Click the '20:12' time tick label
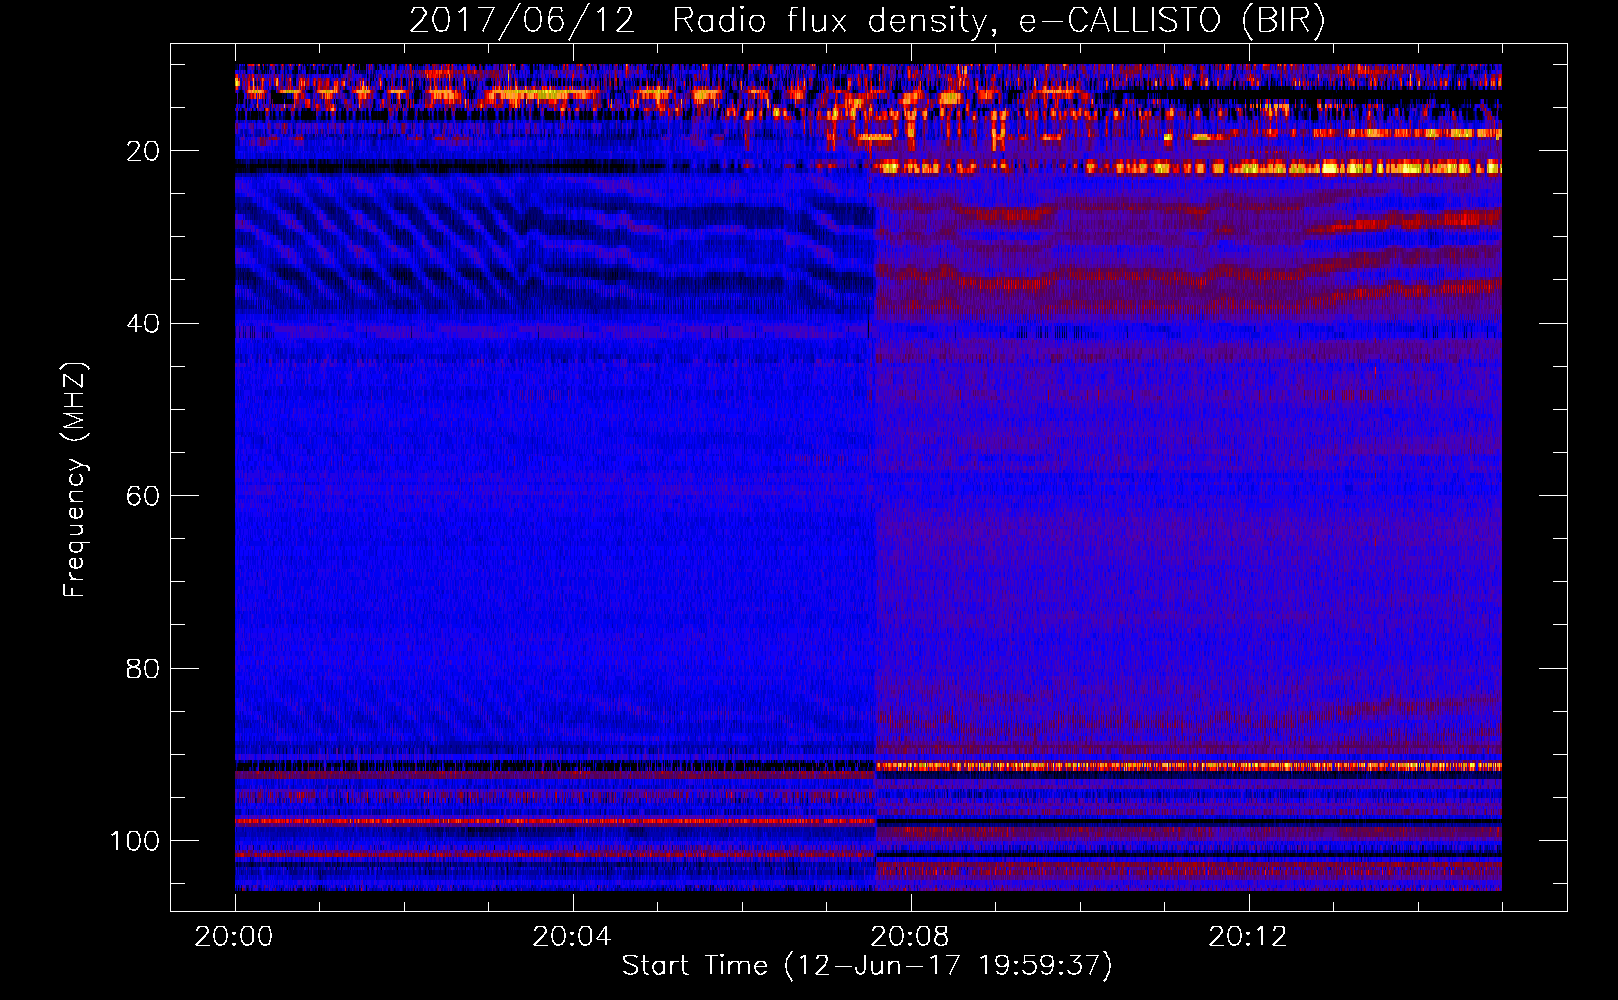This screenshot has height=1000, width=1618. [1248, 937]
